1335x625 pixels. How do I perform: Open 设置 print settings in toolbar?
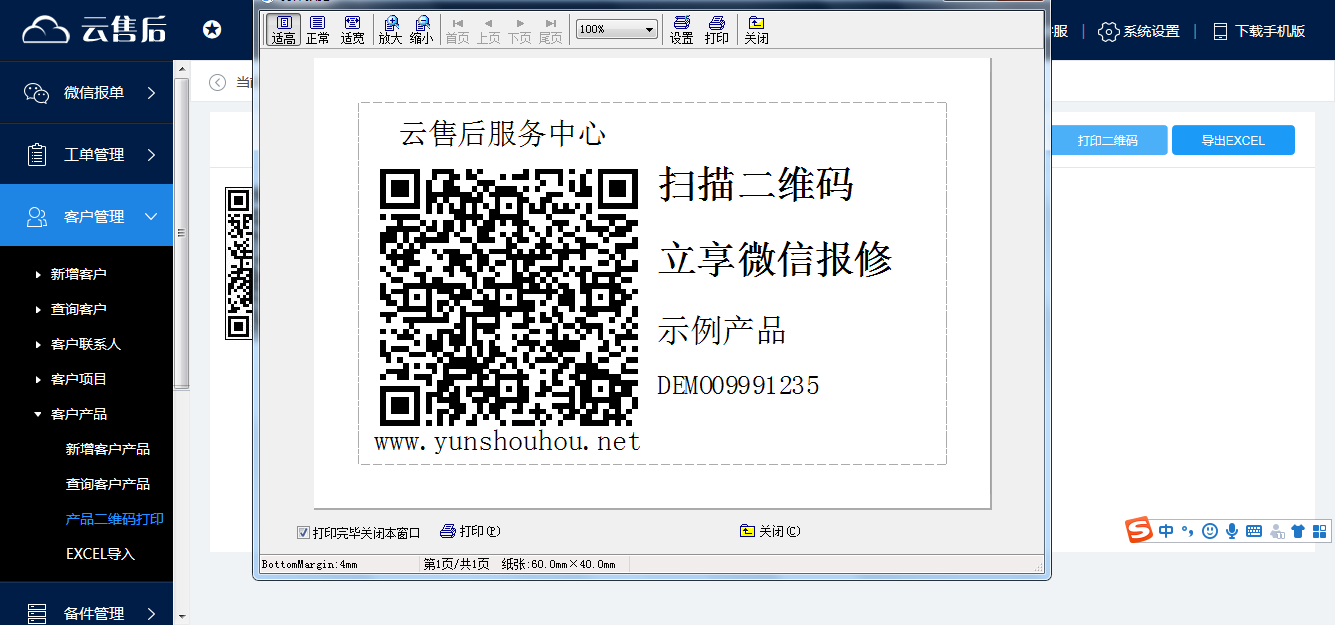(682, 30)
